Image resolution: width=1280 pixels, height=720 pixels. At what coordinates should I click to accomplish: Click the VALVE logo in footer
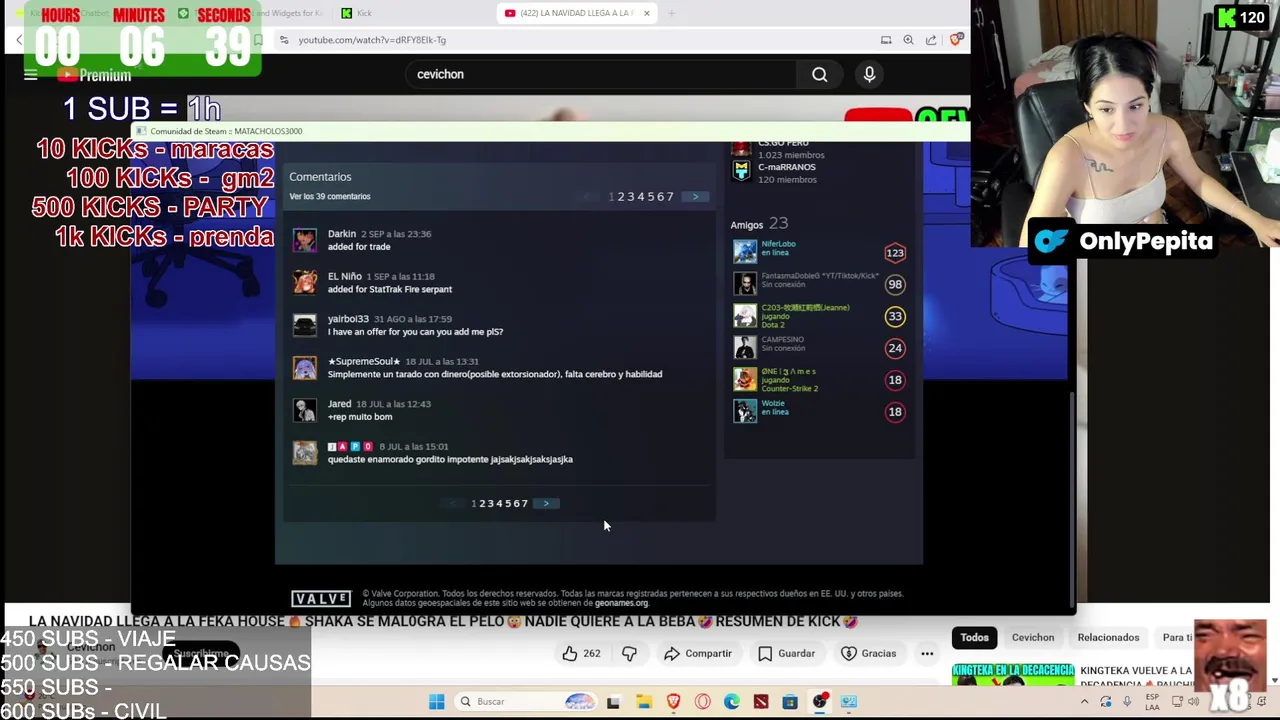point(321,598)
